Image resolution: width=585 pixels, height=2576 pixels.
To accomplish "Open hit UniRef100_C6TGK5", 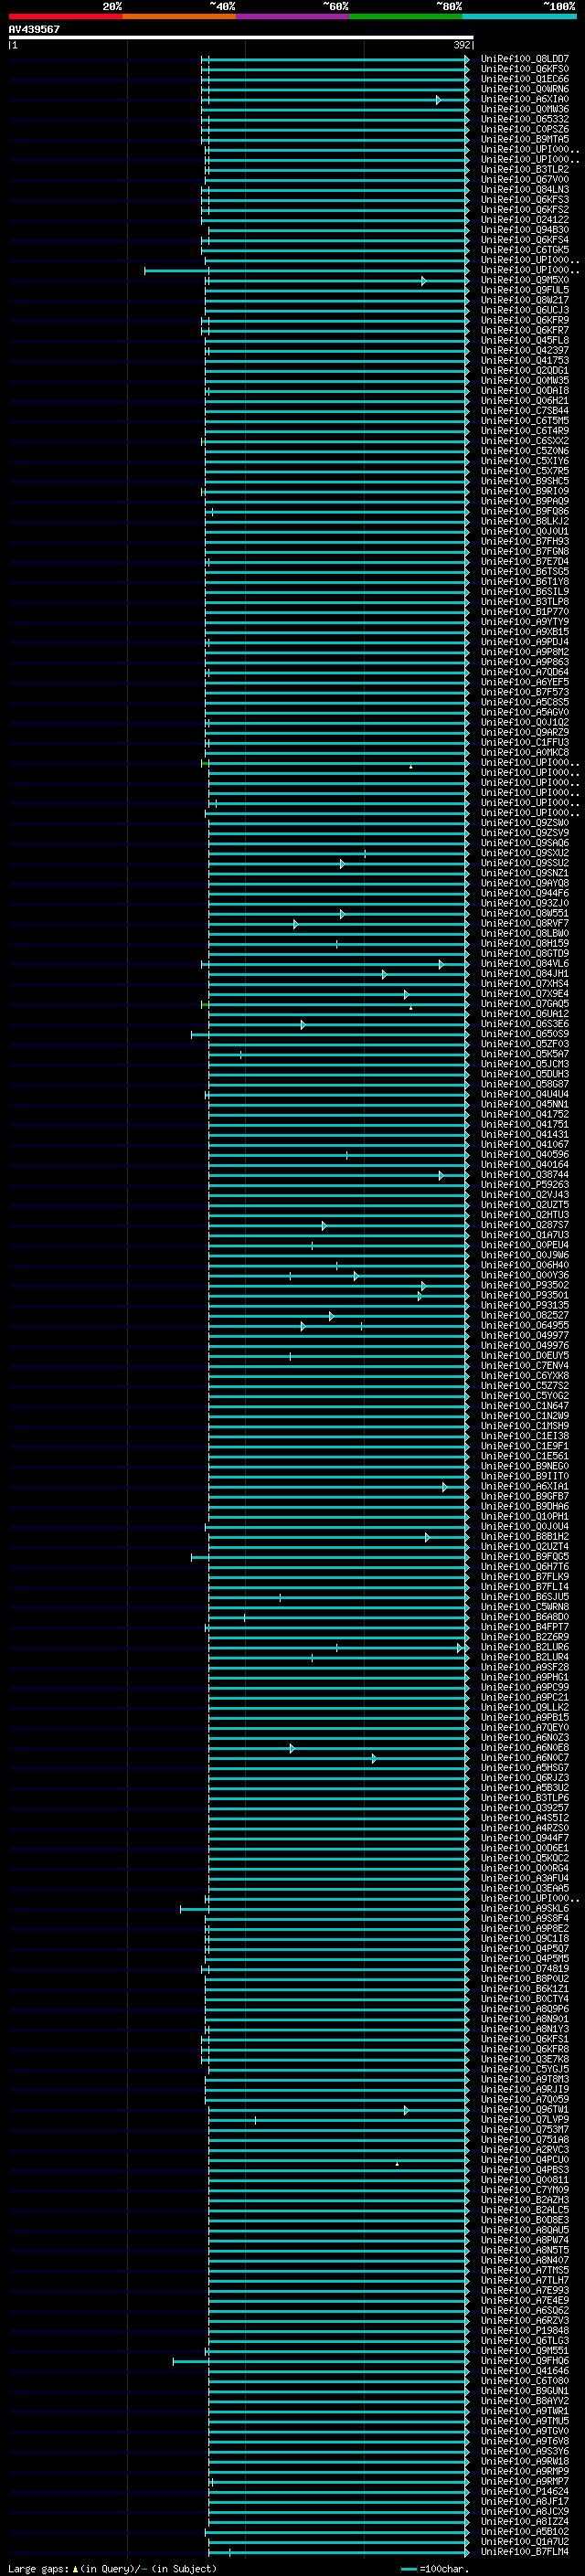I will coord(525,250).
